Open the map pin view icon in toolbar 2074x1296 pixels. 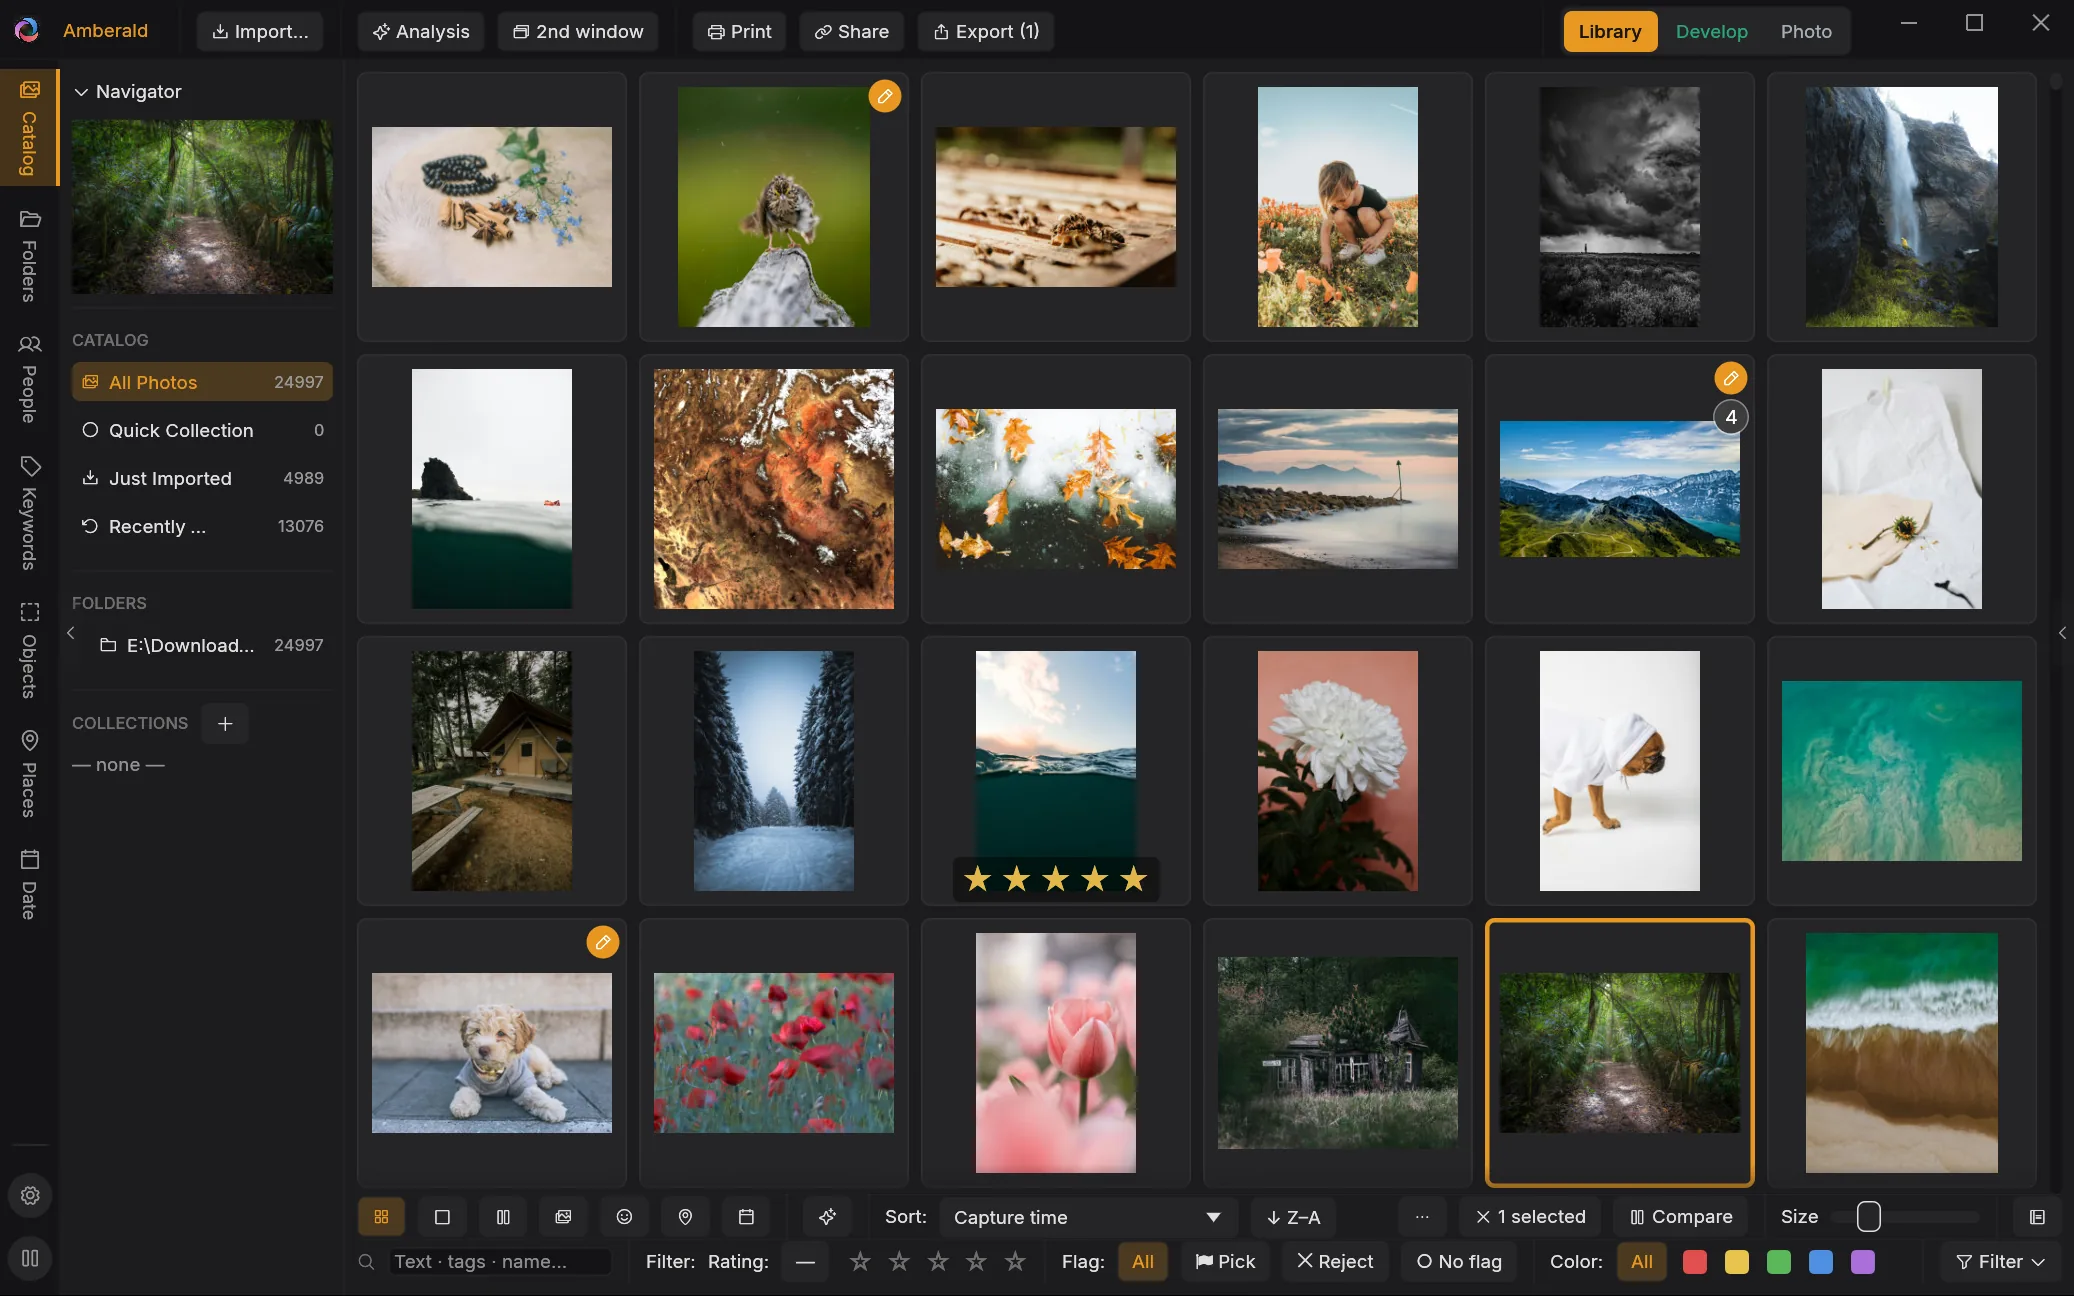pyautogui.click(x=685, y=1217)
